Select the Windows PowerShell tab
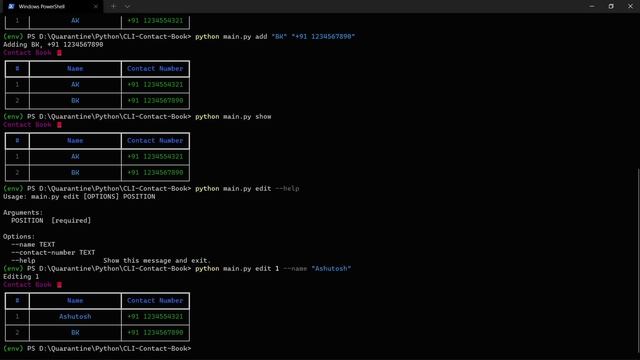640x360 pixels. coord(52,7)
